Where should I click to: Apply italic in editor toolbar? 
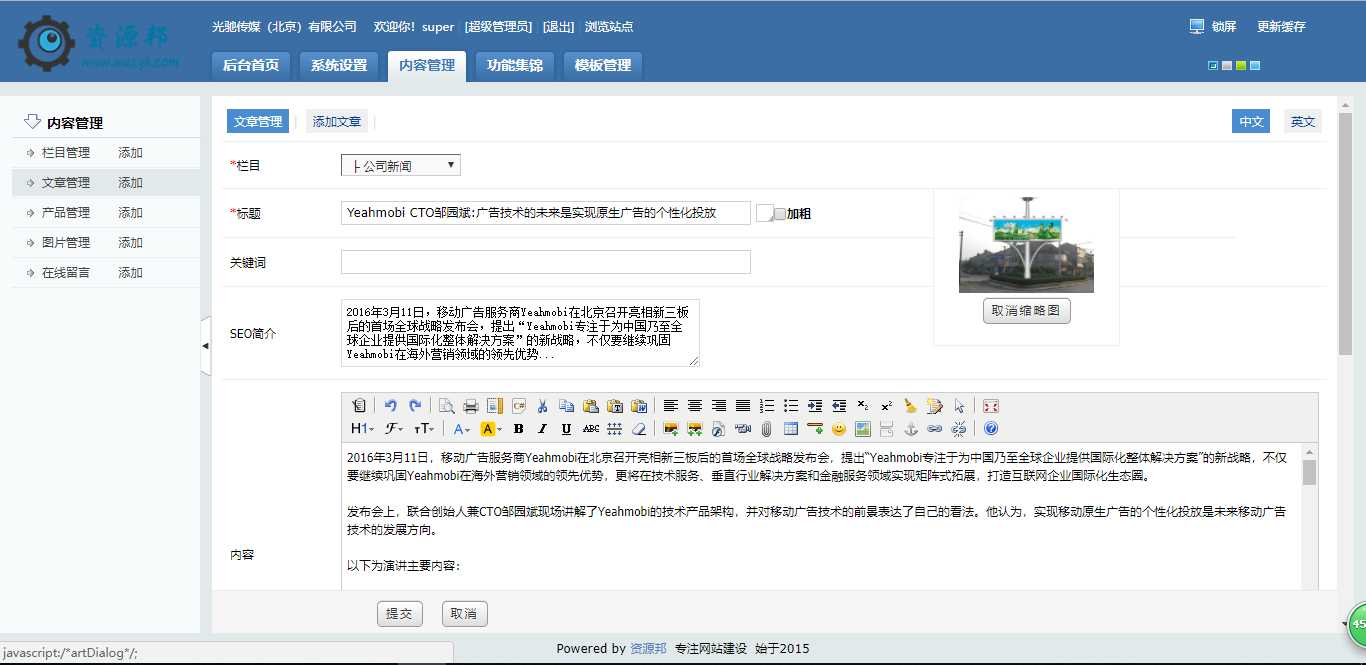tap(542, 429)
